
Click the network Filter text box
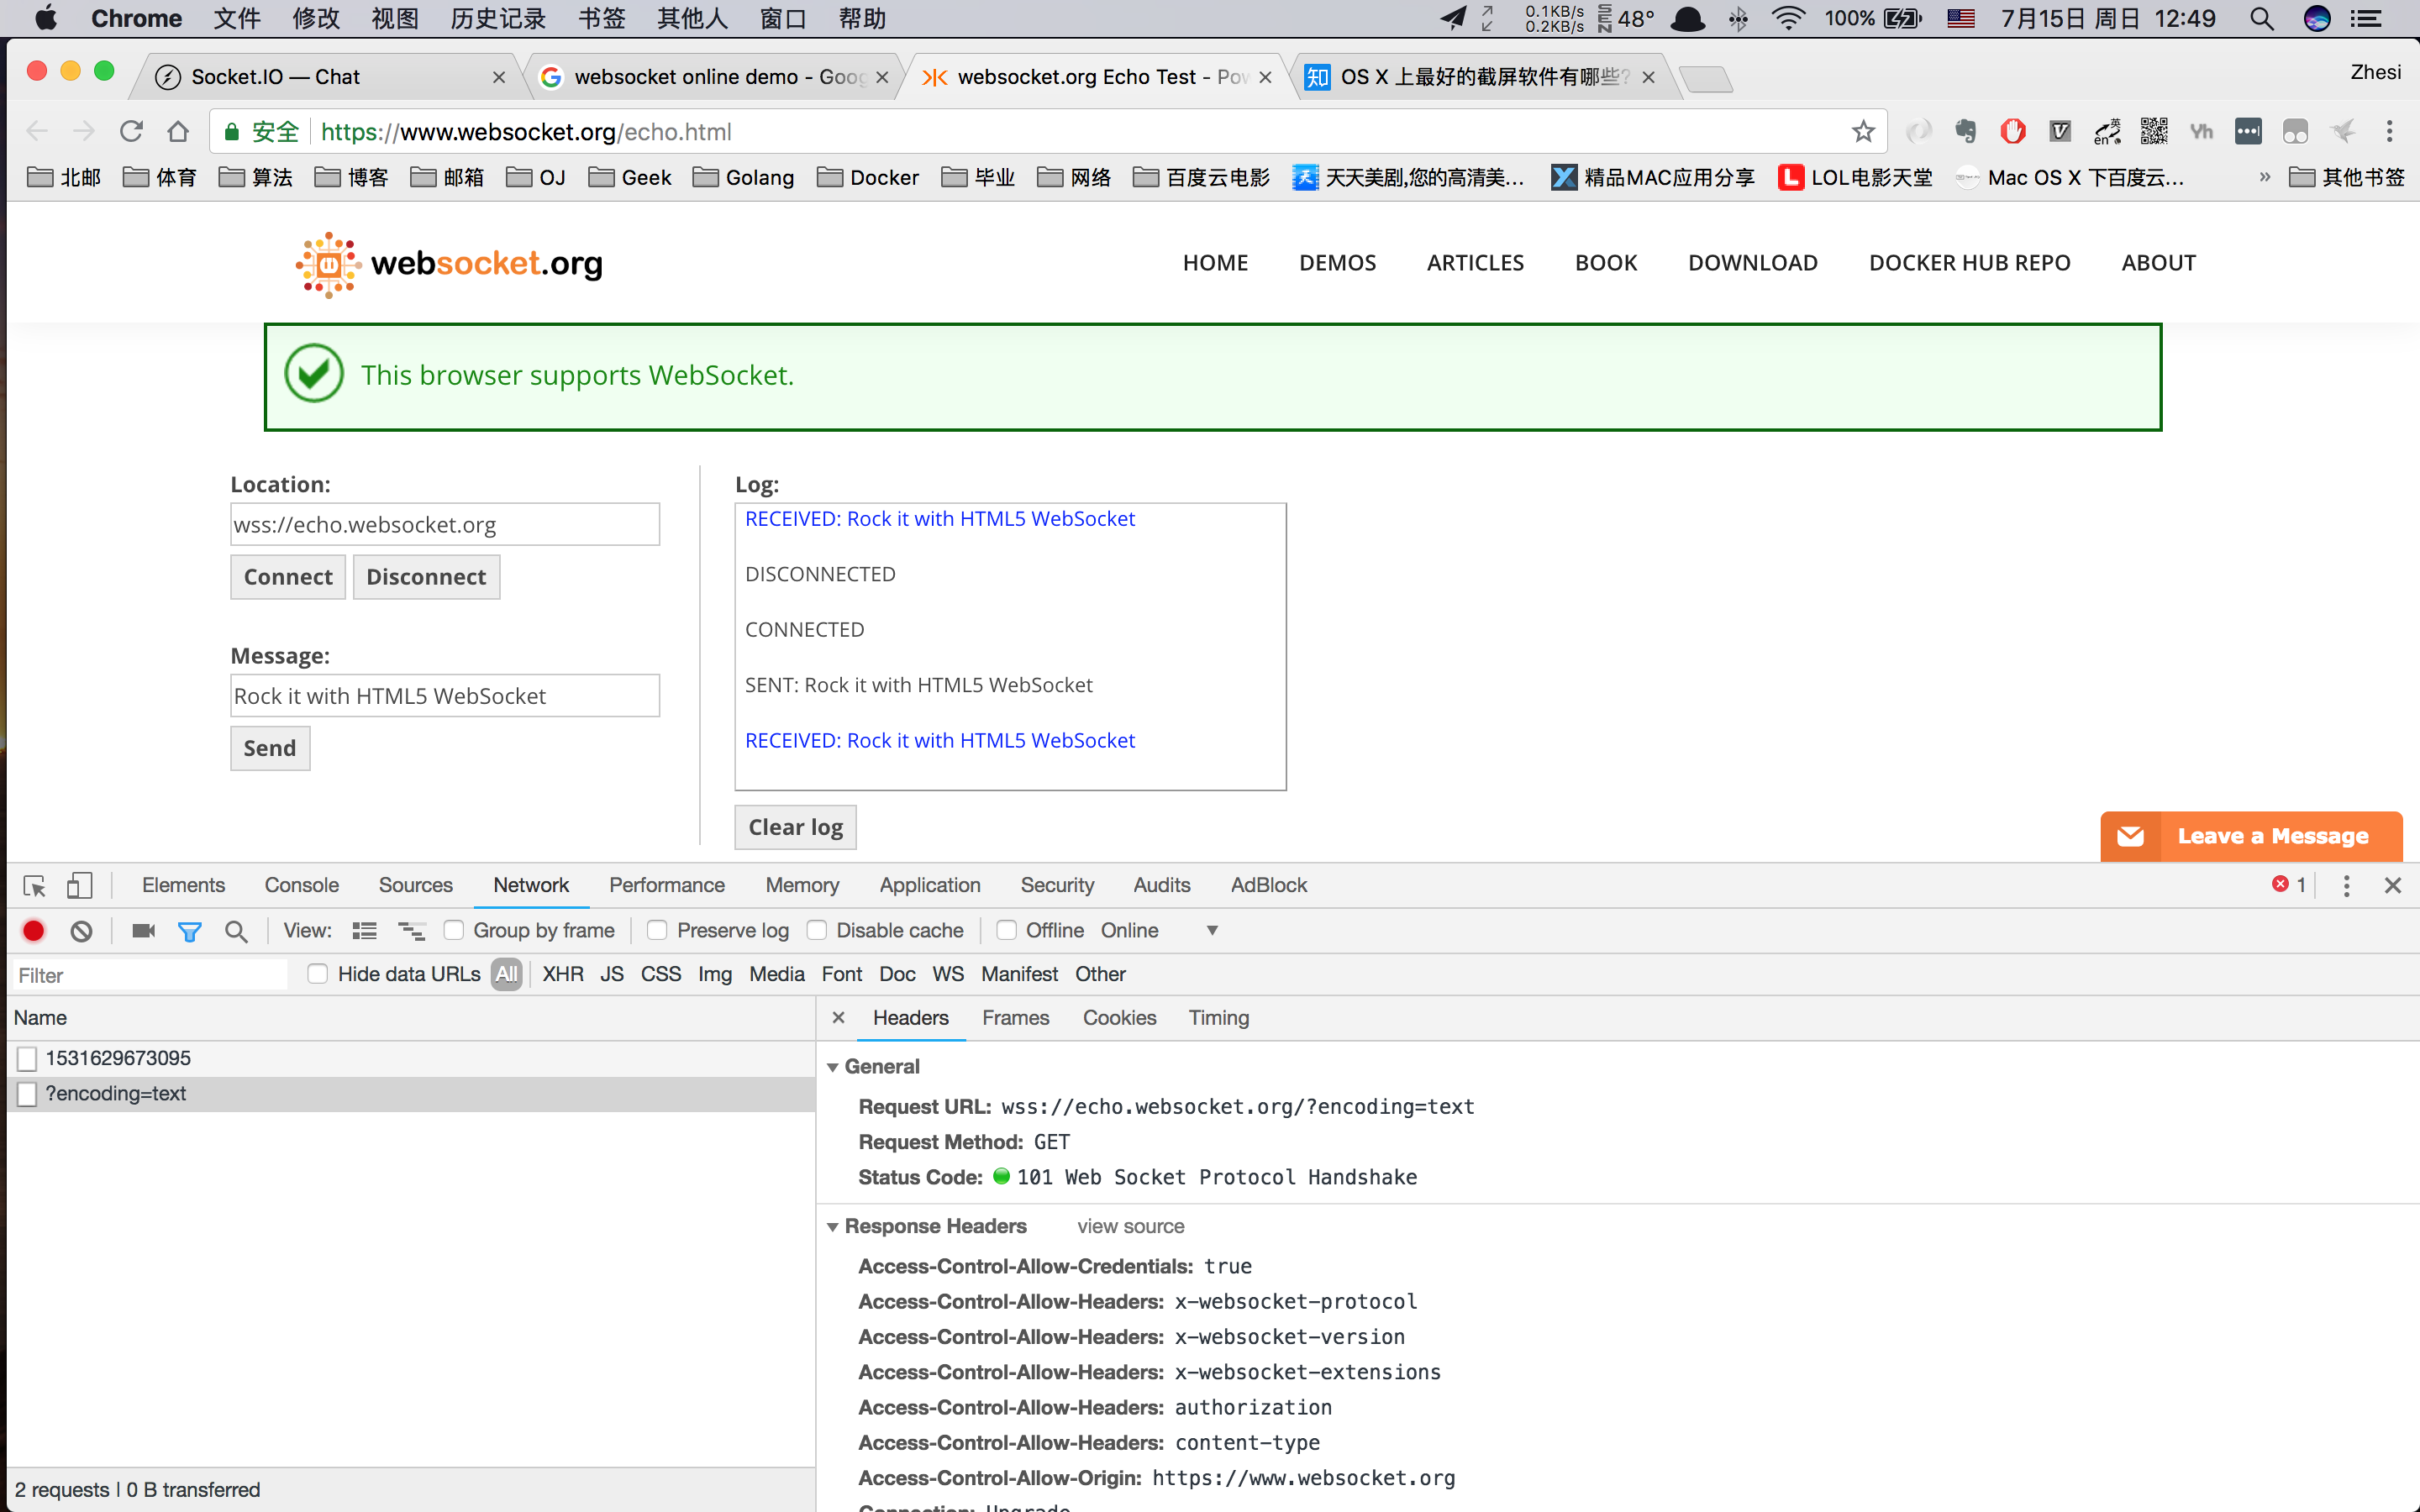click(x=150, y=975)
